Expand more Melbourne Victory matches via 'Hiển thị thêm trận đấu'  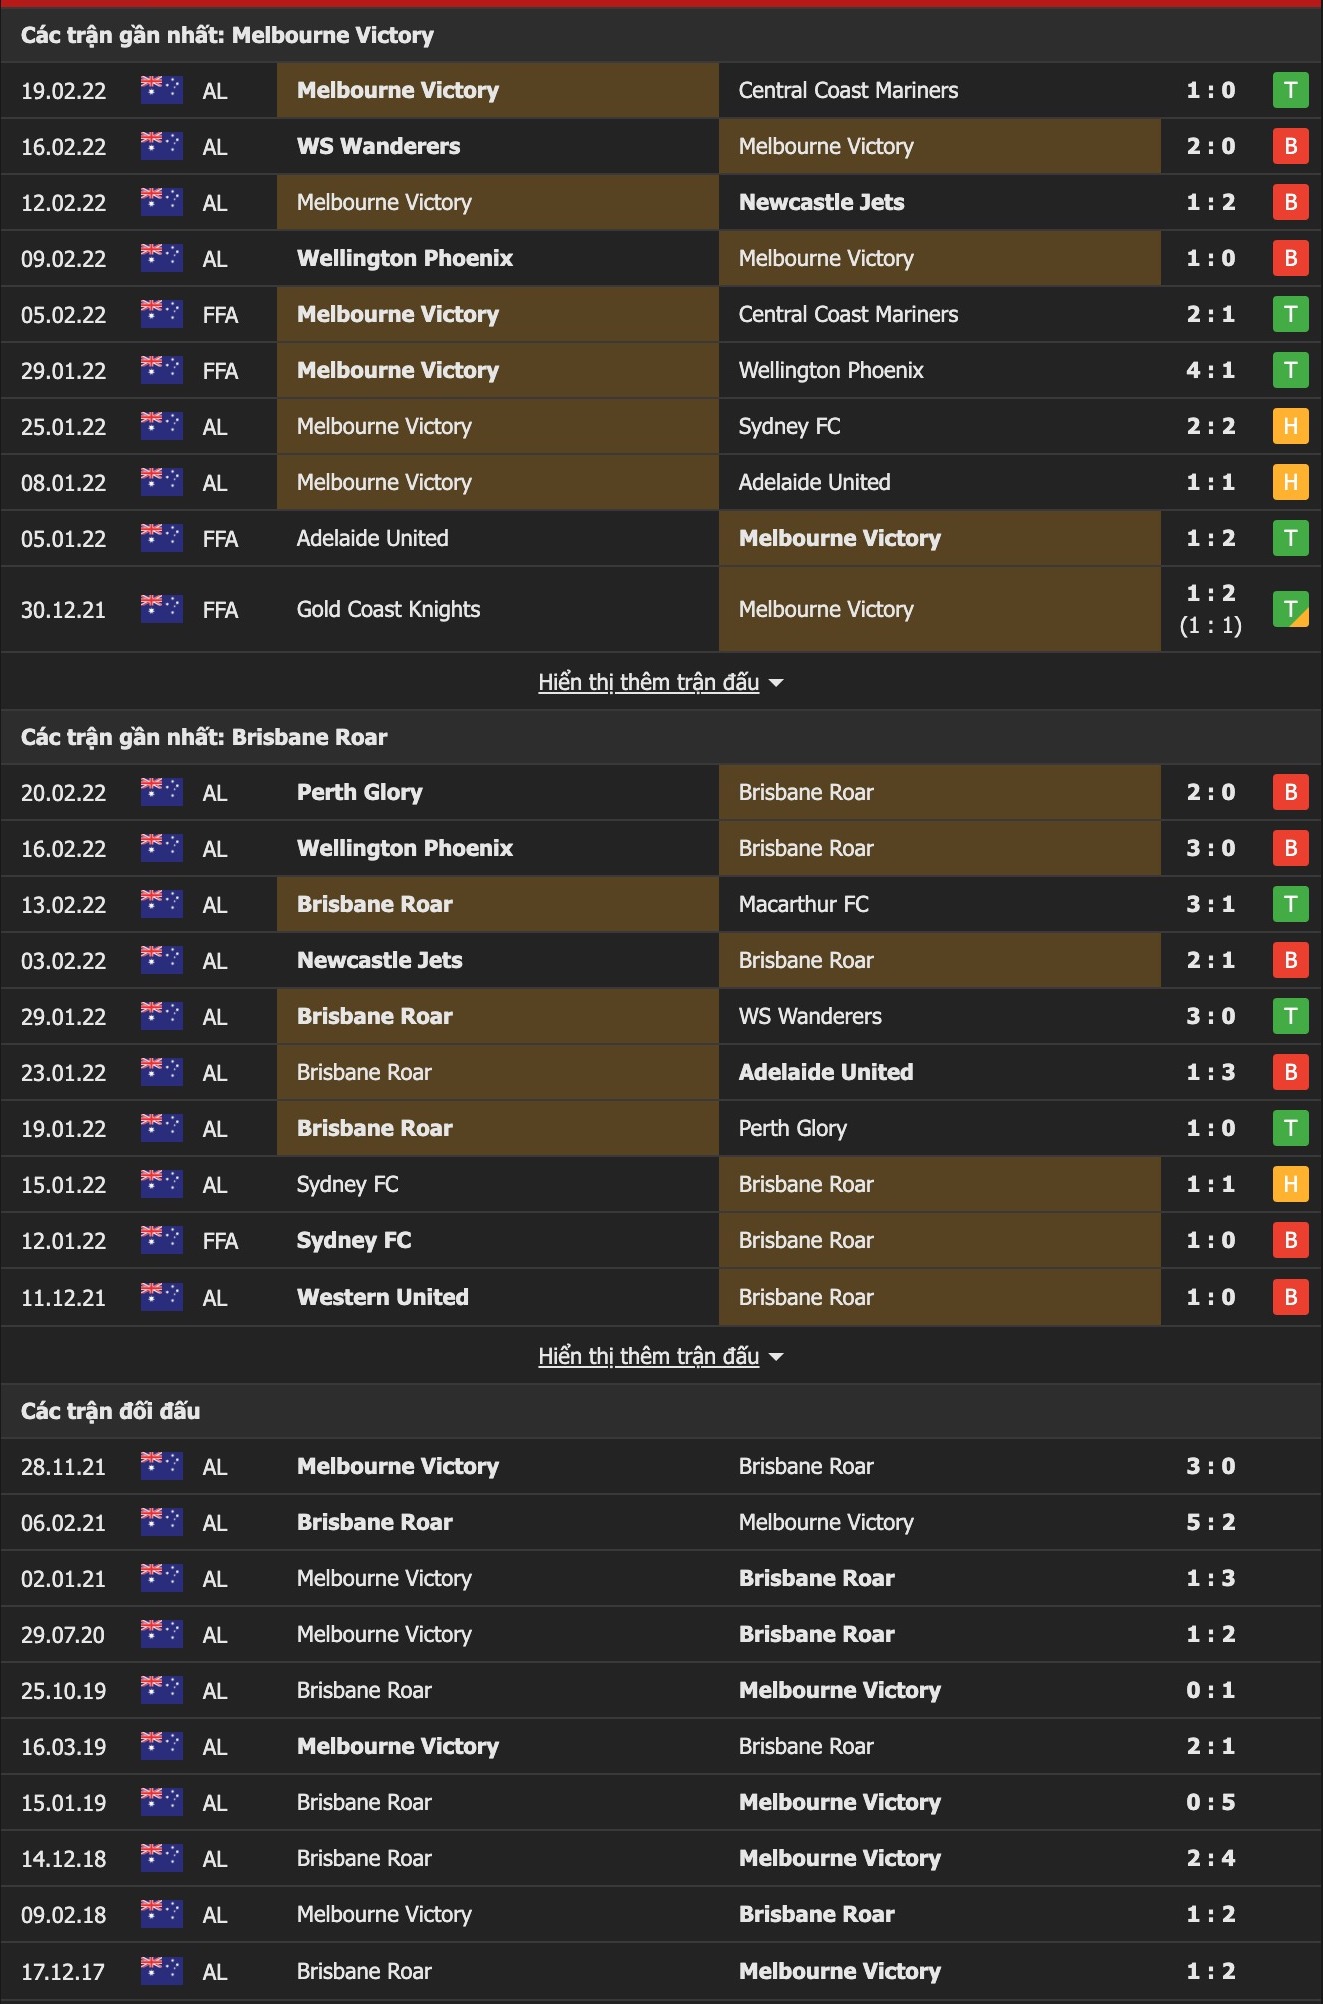[648, 682]
